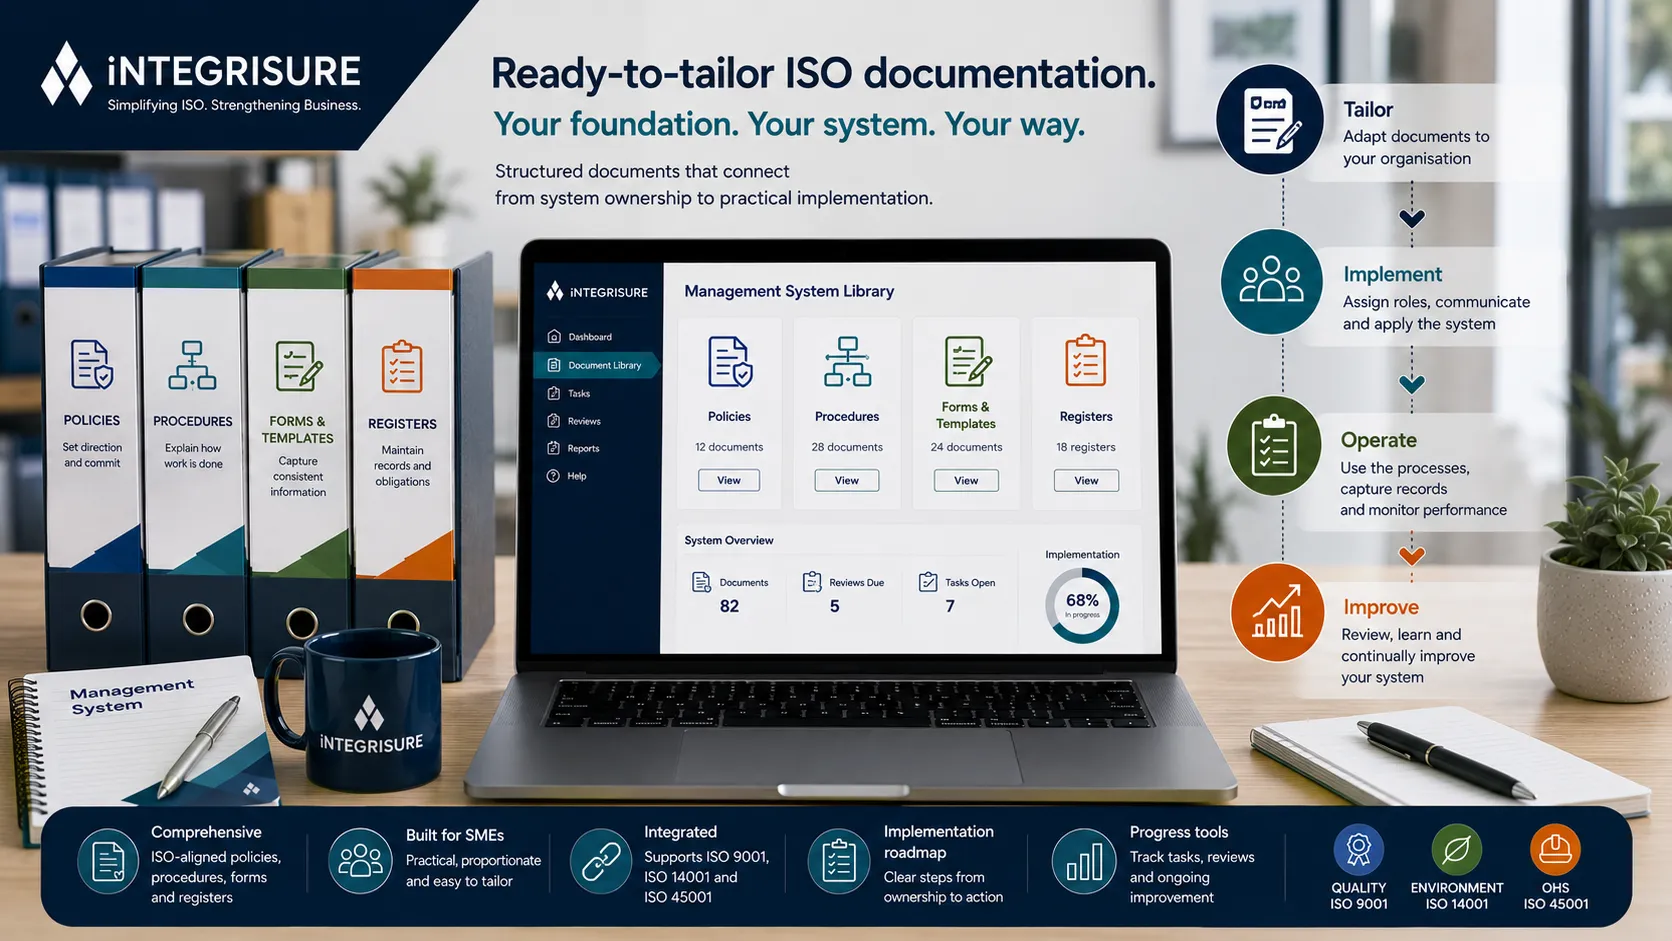The image size is (1672, 941).
Task: Click the 68% implementation progress ring
Action: click(1082, 605)
